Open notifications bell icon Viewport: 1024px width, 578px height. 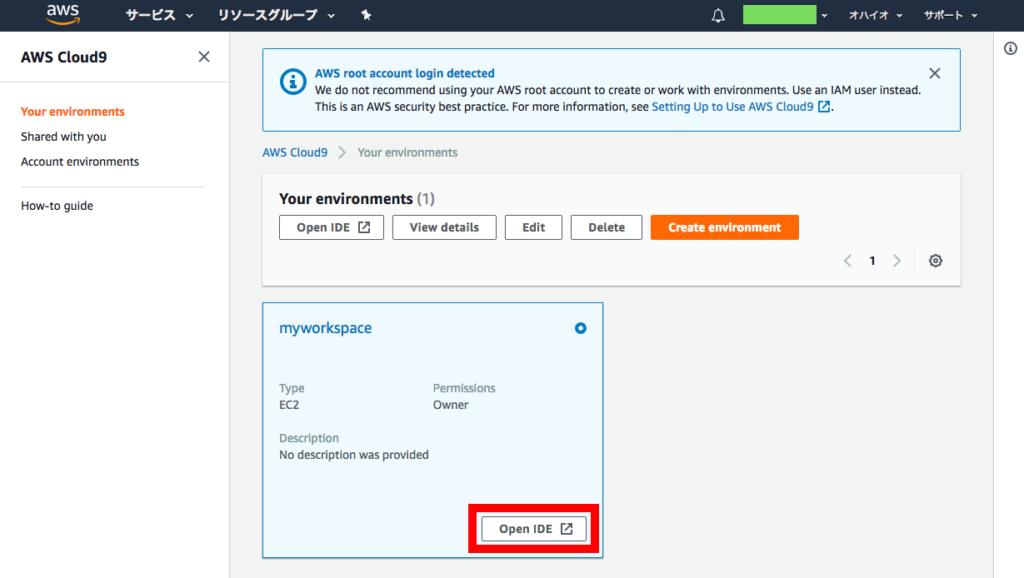point(718,15)
